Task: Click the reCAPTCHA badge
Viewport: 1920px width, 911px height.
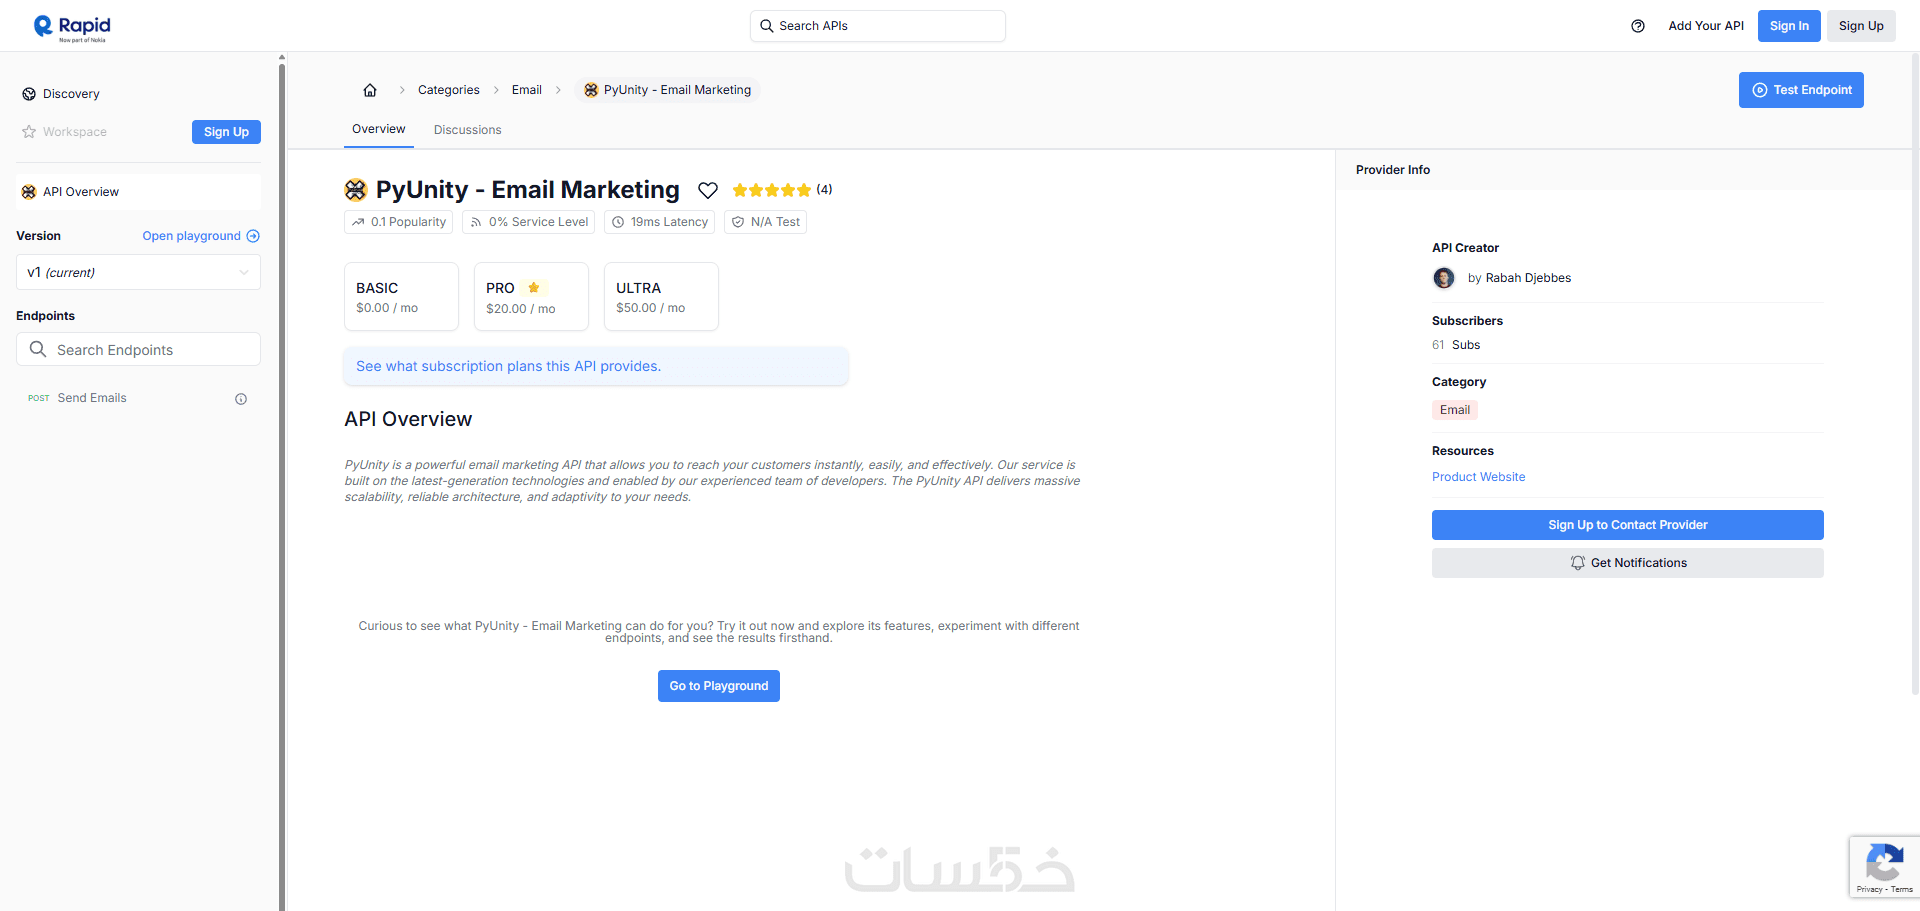Action: (1884, 866)
